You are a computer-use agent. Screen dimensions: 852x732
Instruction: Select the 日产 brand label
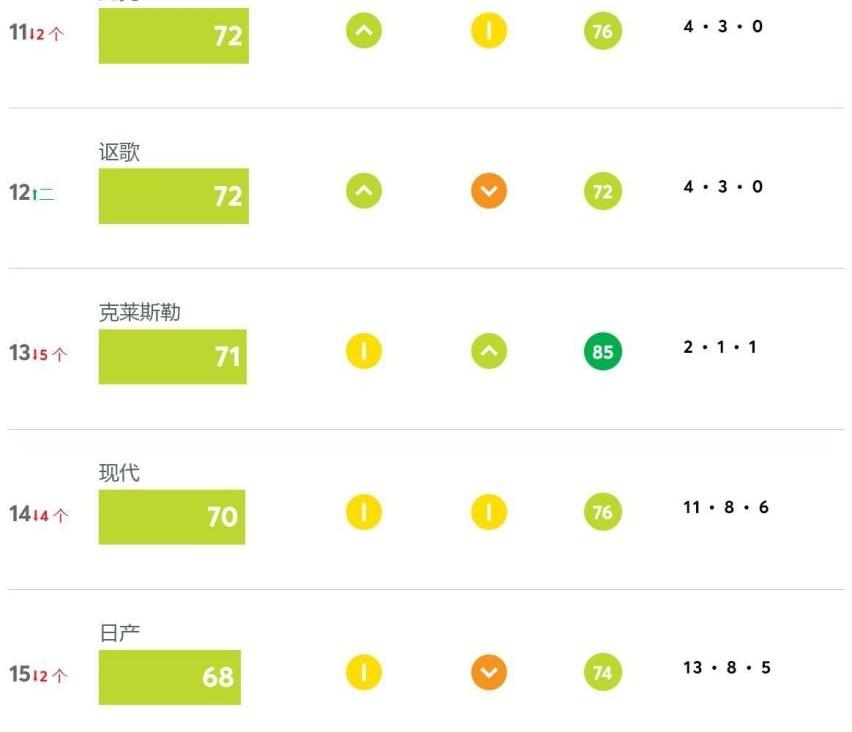[x=119, y=633]
